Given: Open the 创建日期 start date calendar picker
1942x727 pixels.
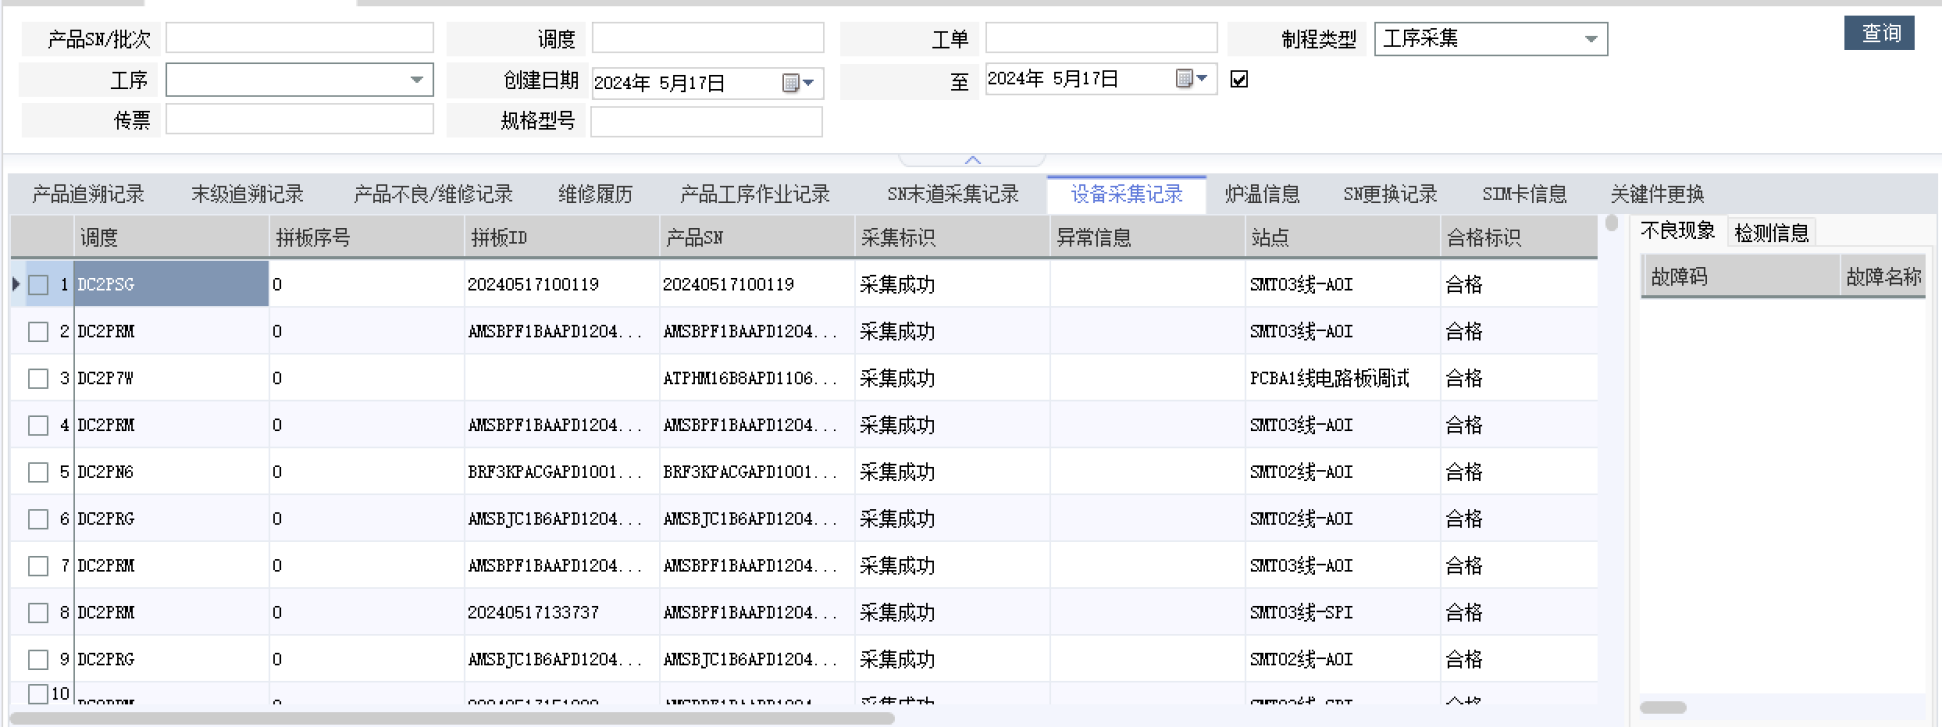Looking at the screenshot, I should pyautogui.click(x=797, y=83).
